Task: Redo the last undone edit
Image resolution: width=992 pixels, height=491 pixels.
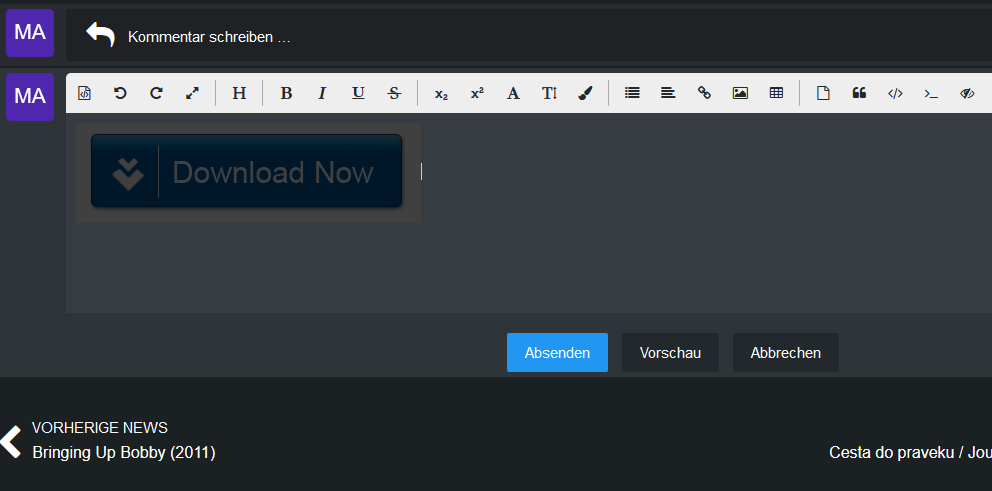Action: [156, 93]
